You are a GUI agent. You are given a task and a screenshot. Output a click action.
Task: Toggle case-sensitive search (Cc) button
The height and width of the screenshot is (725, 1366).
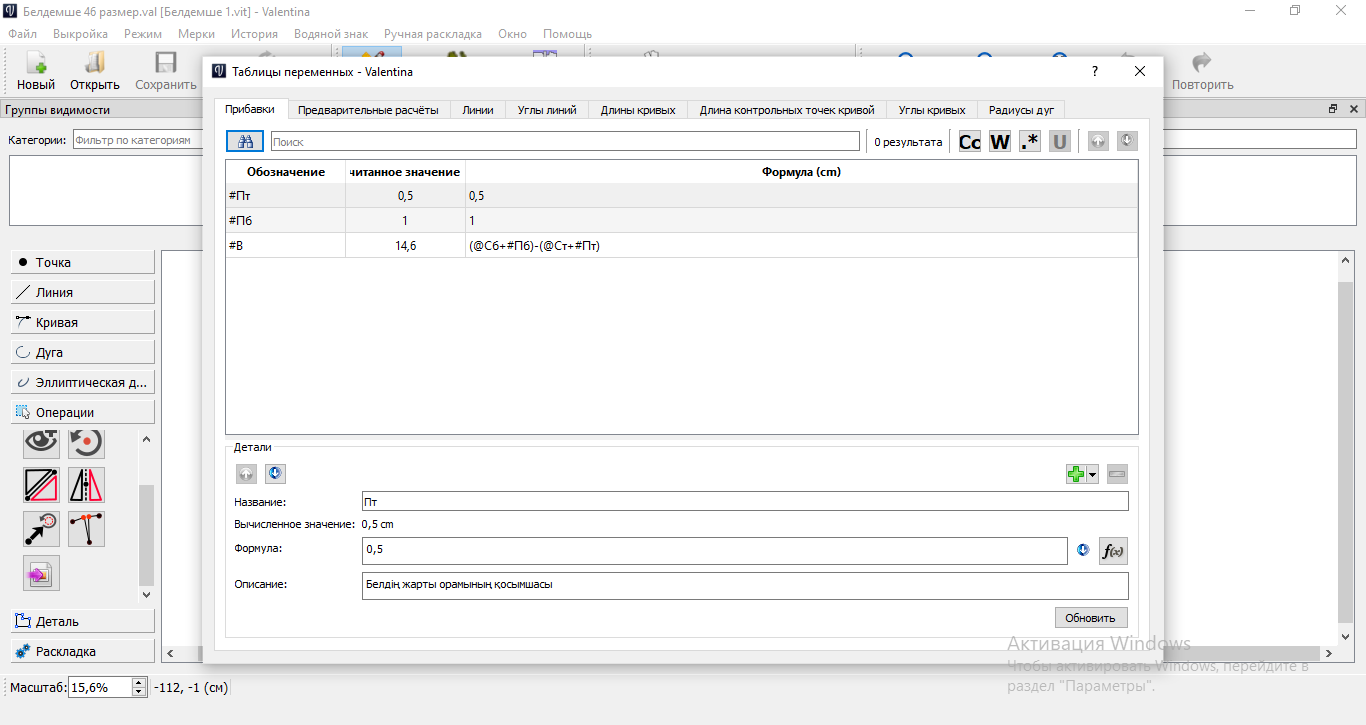[970, 142]
